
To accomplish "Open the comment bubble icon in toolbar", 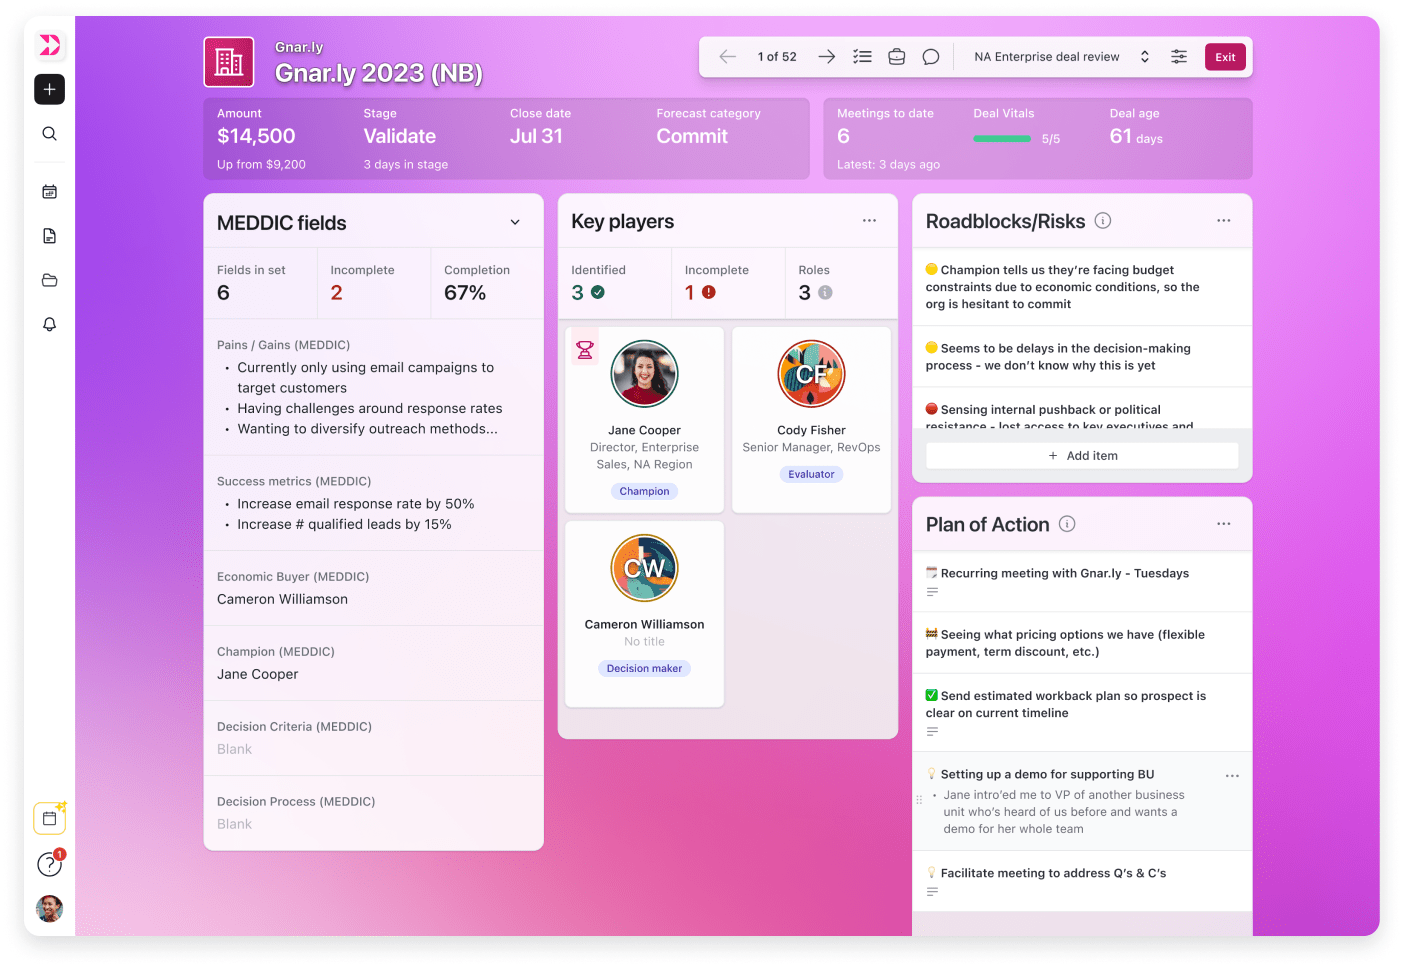I will pyautogui.click(x=931, y=57).
